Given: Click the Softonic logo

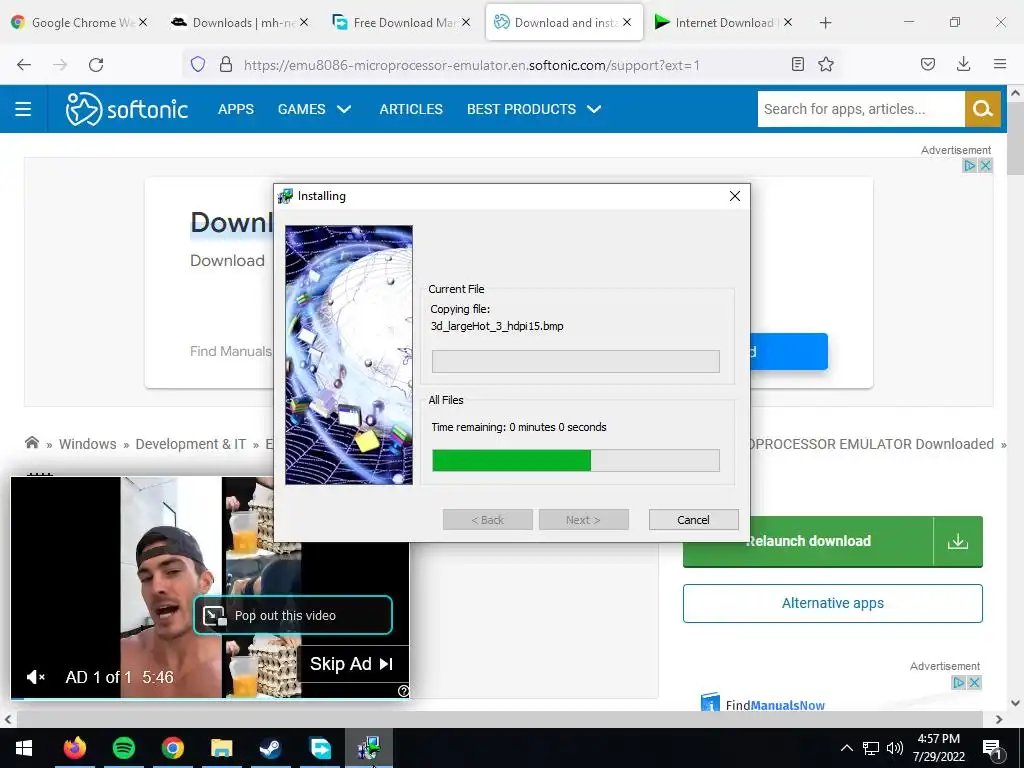Looking at the screenshot, I should click(127, 109).
